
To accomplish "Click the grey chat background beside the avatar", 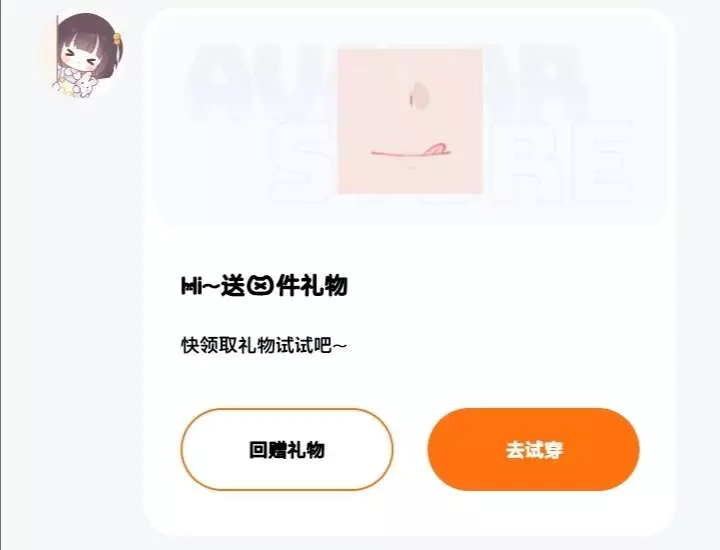I will tap(69, 275).
